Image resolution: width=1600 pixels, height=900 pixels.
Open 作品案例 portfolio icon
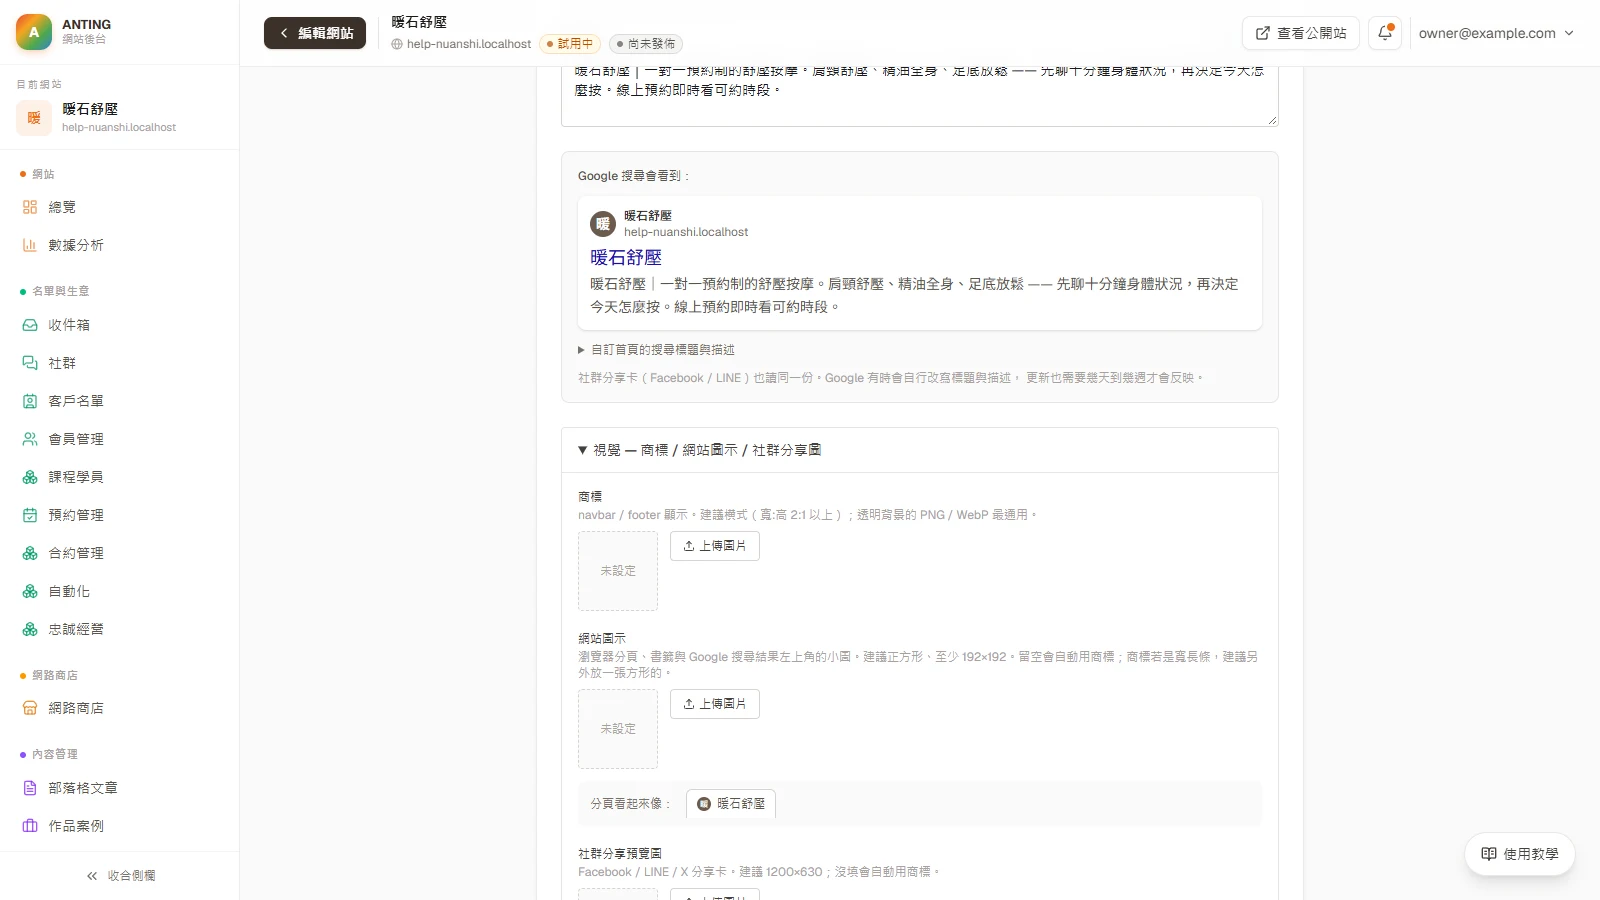(x=30, y=826)
